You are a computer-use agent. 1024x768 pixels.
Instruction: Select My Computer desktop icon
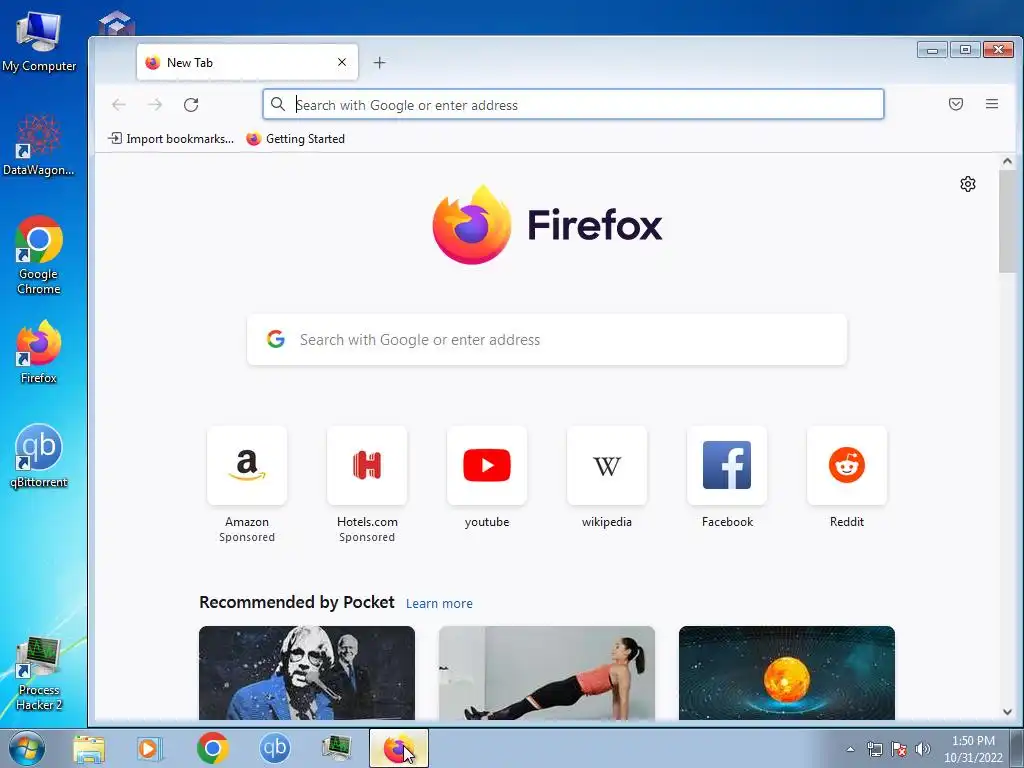[x=39, y=42]
